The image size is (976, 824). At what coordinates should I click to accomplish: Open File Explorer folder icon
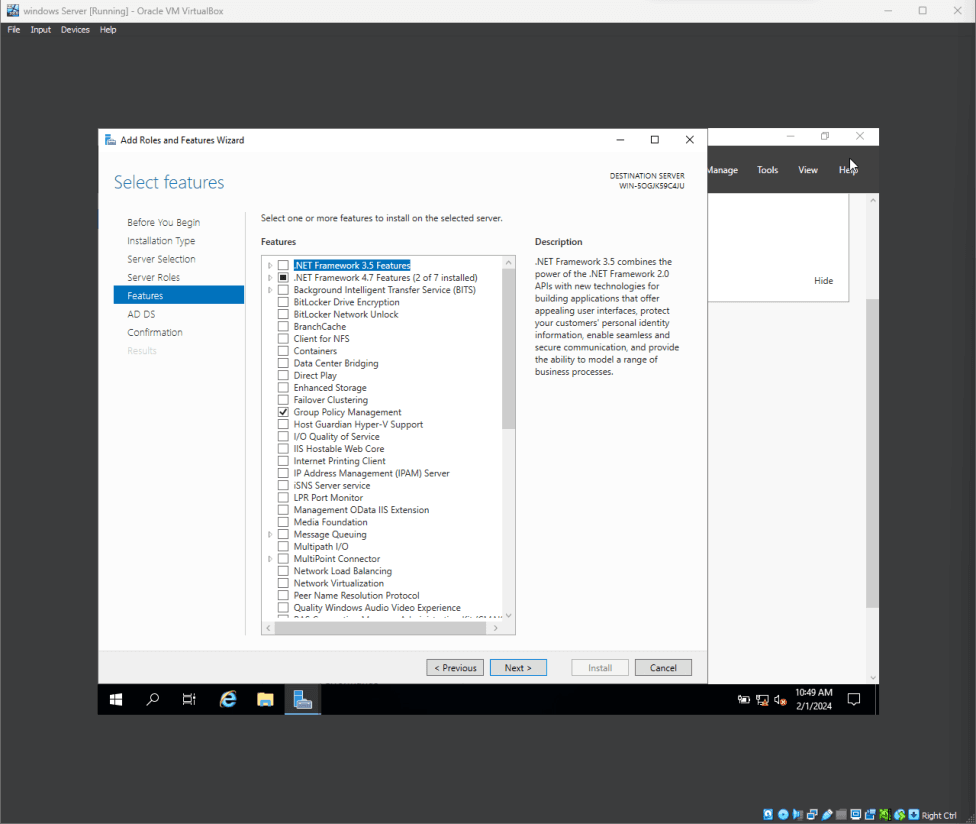point(265,700)
